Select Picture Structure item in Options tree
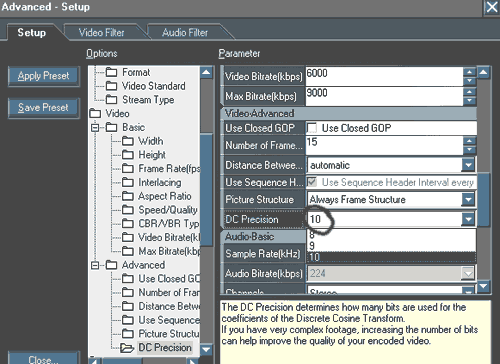500x364 pixels. (169, 334)
